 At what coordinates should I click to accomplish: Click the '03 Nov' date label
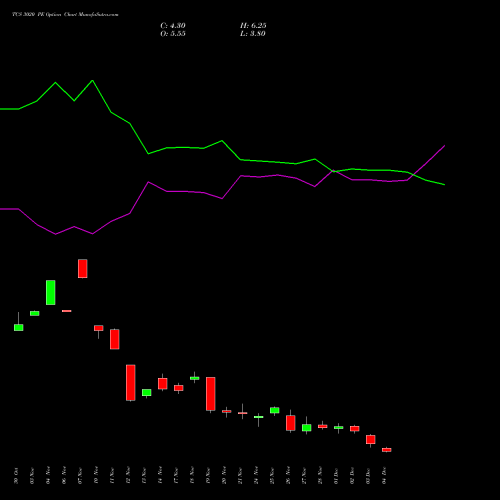click(x=32, y=476)
